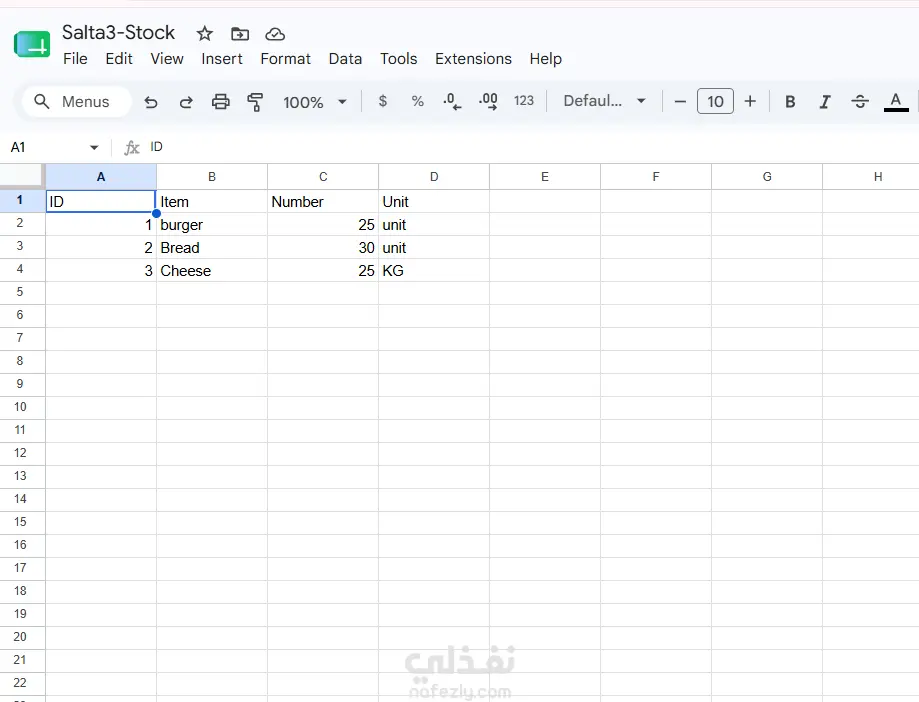This screenshot has width=919, height=702.
Task: Select the Cheese cell
Action: point(212,271)
